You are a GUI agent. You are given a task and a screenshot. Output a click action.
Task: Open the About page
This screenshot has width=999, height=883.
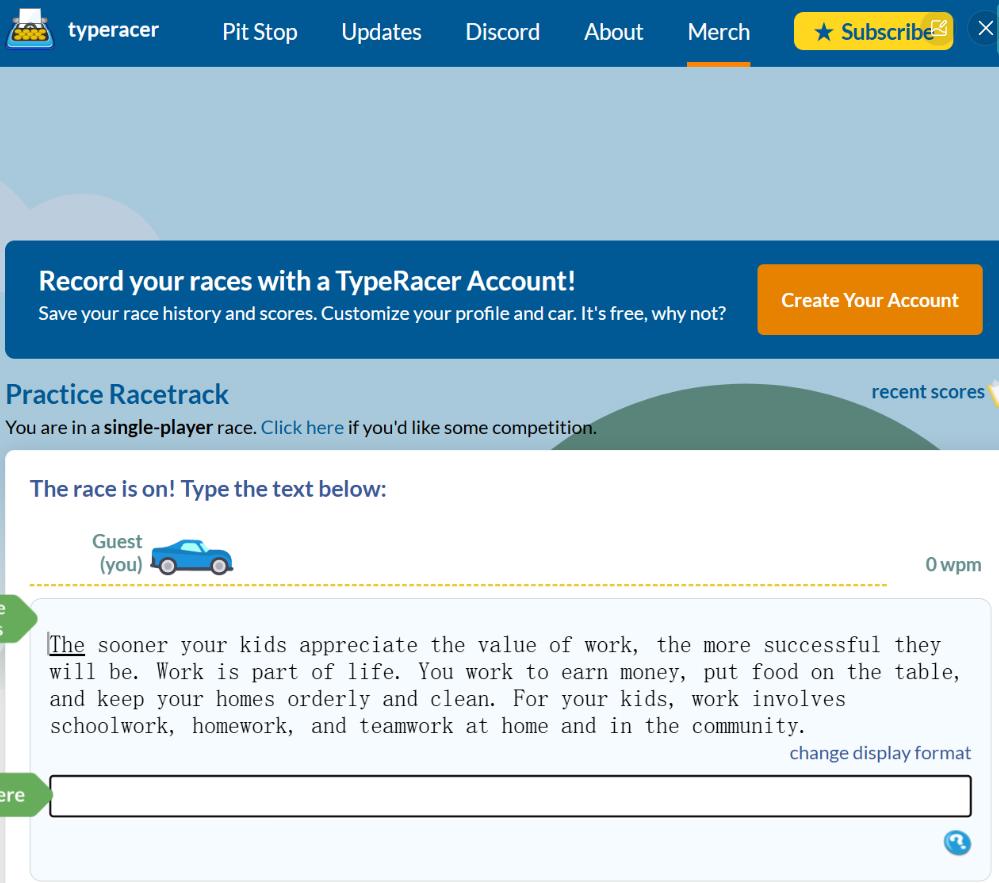(x=613, y=32)
